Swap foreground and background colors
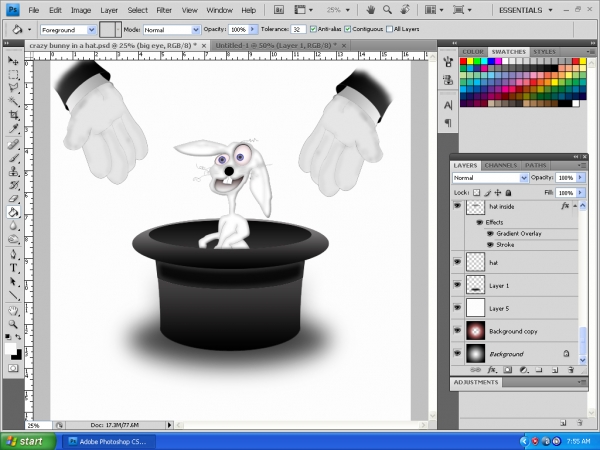 point(18,337)
